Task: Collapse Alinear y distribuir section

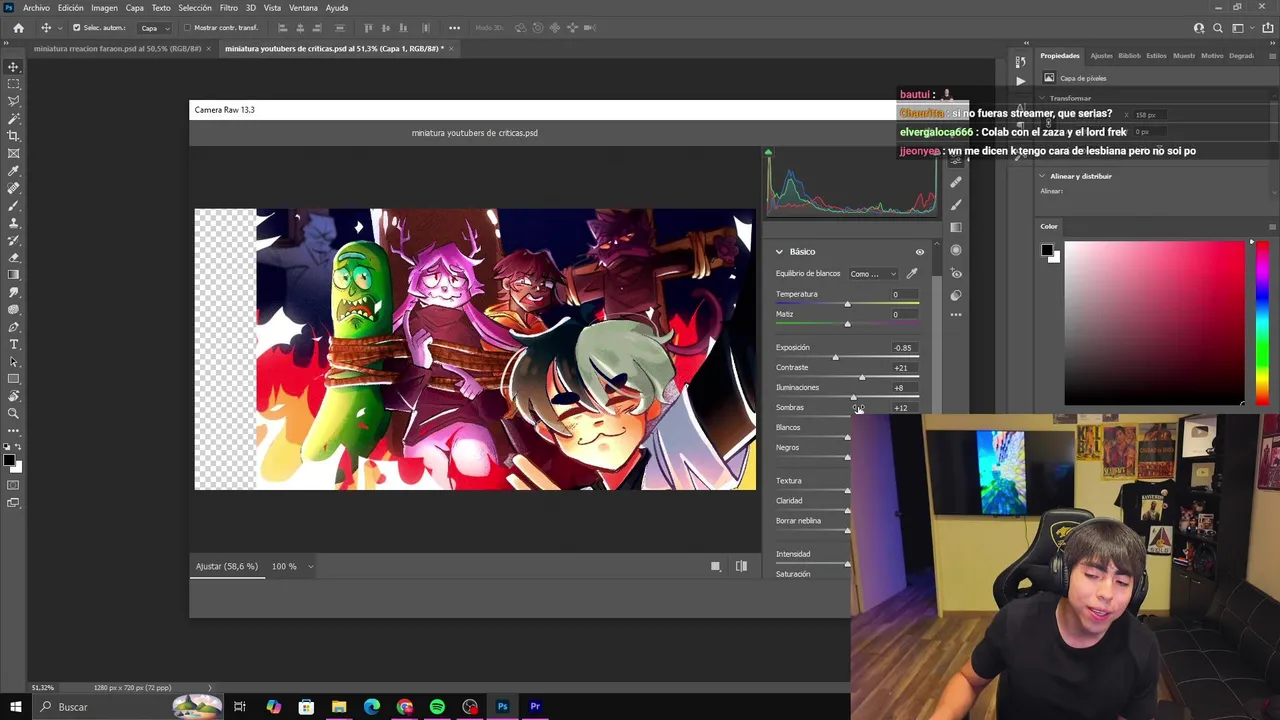Action: tap(1042, 176)
